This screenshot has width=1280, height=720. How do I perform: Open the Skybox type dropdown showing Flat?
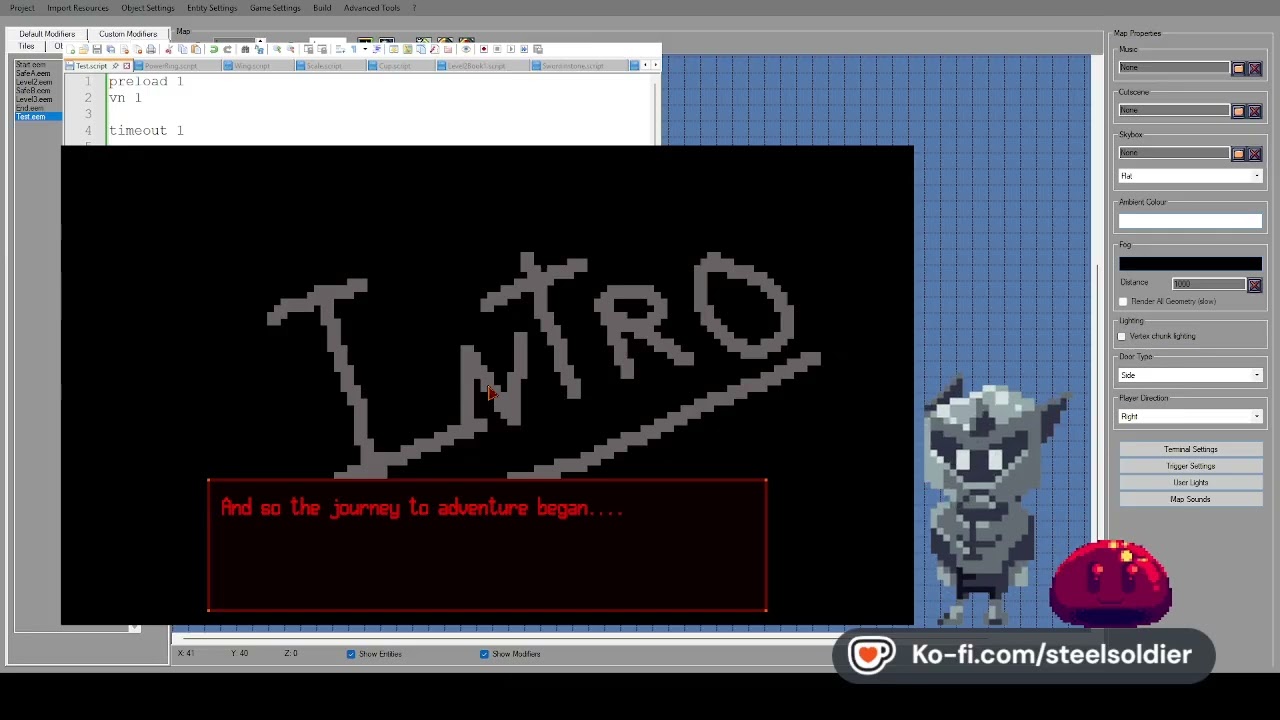point(1190,176)
